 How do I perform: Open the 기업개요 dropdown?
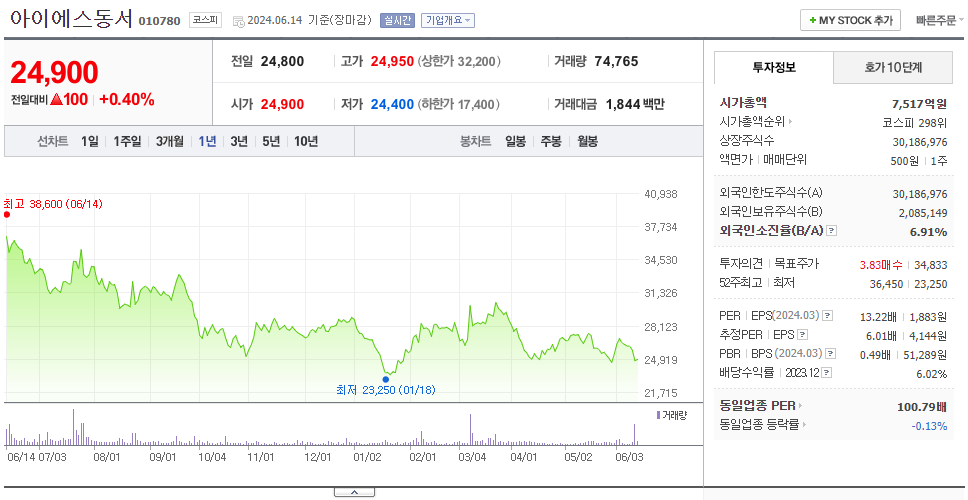click(448, 20)
